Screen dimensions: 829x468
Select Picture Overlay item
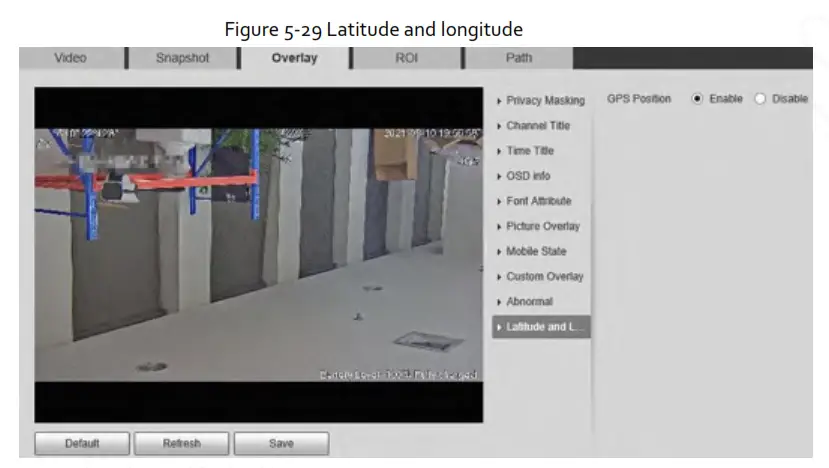(x=541, y=226)
